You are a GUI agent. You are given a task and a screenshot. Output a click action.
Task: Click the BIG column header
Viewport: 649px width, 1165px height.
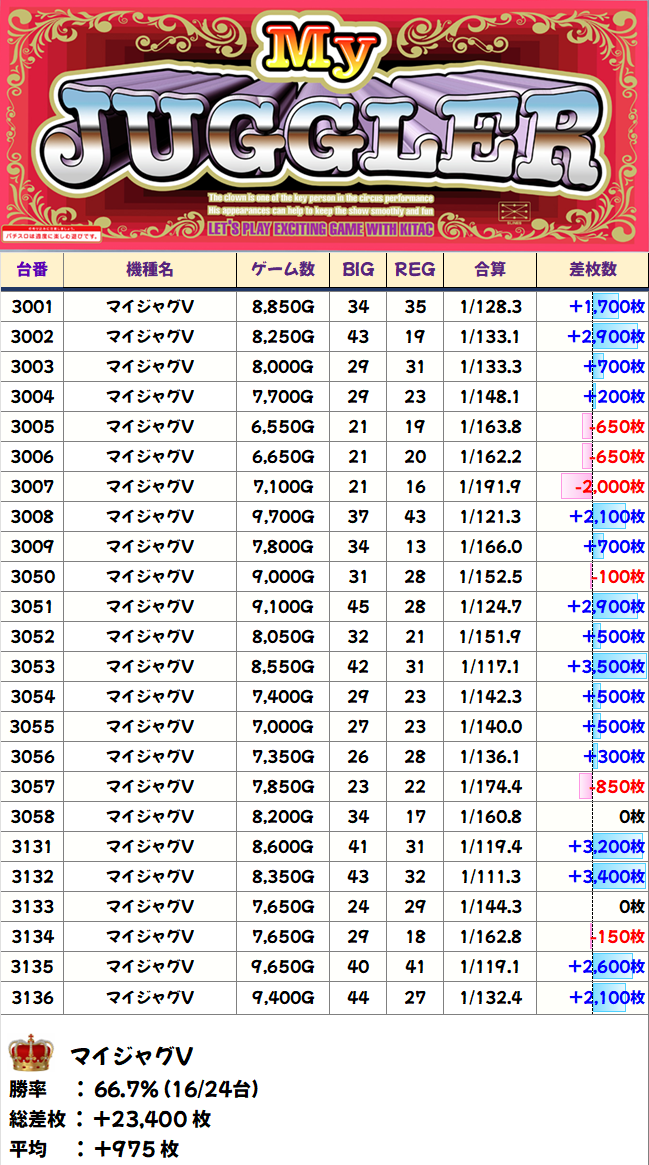click(x=357, y=269)
